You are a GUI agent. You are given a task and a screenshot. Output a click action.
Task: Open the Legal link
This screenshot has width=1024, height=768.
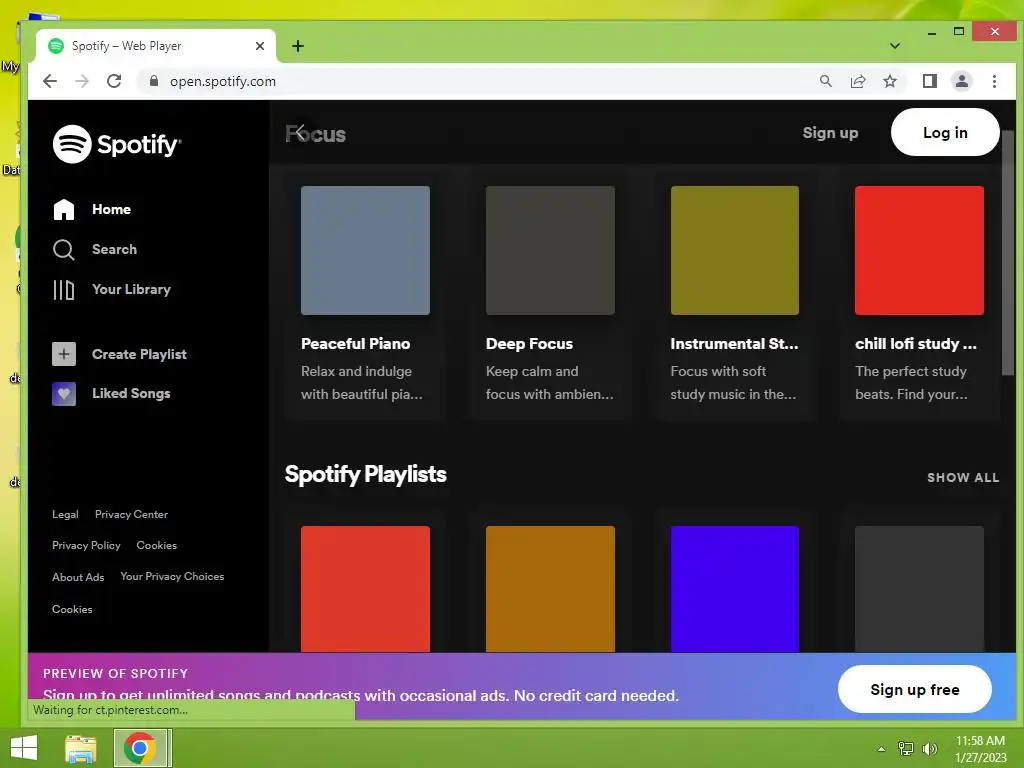coord(65,515)
